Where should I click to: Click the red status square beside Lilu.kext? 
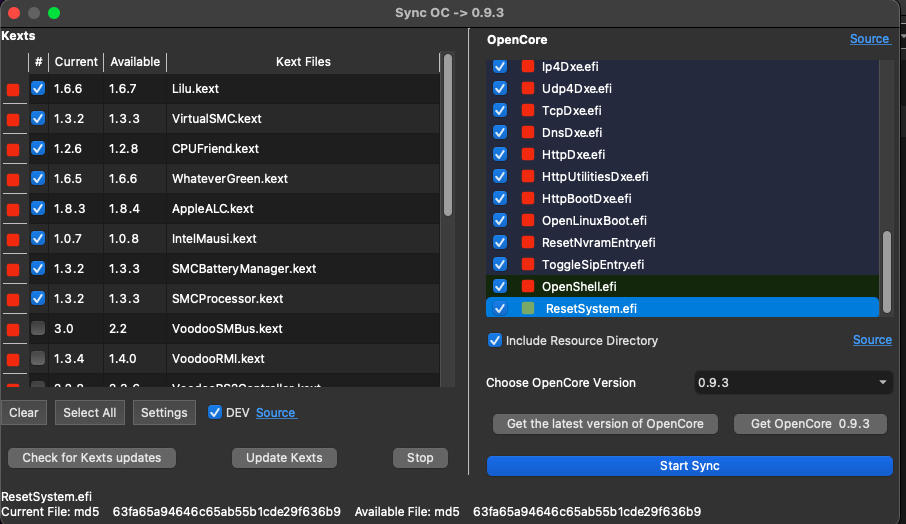(x=13, y=90)
